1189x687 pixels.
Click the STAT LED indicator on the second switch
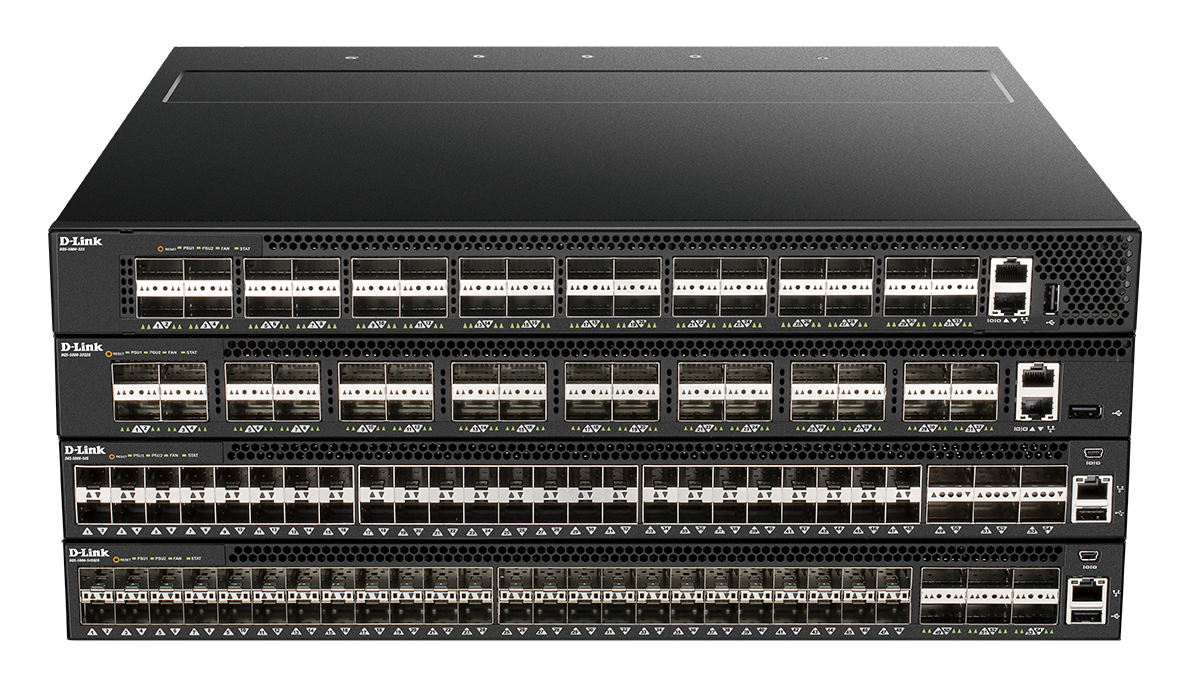point(184,352)
